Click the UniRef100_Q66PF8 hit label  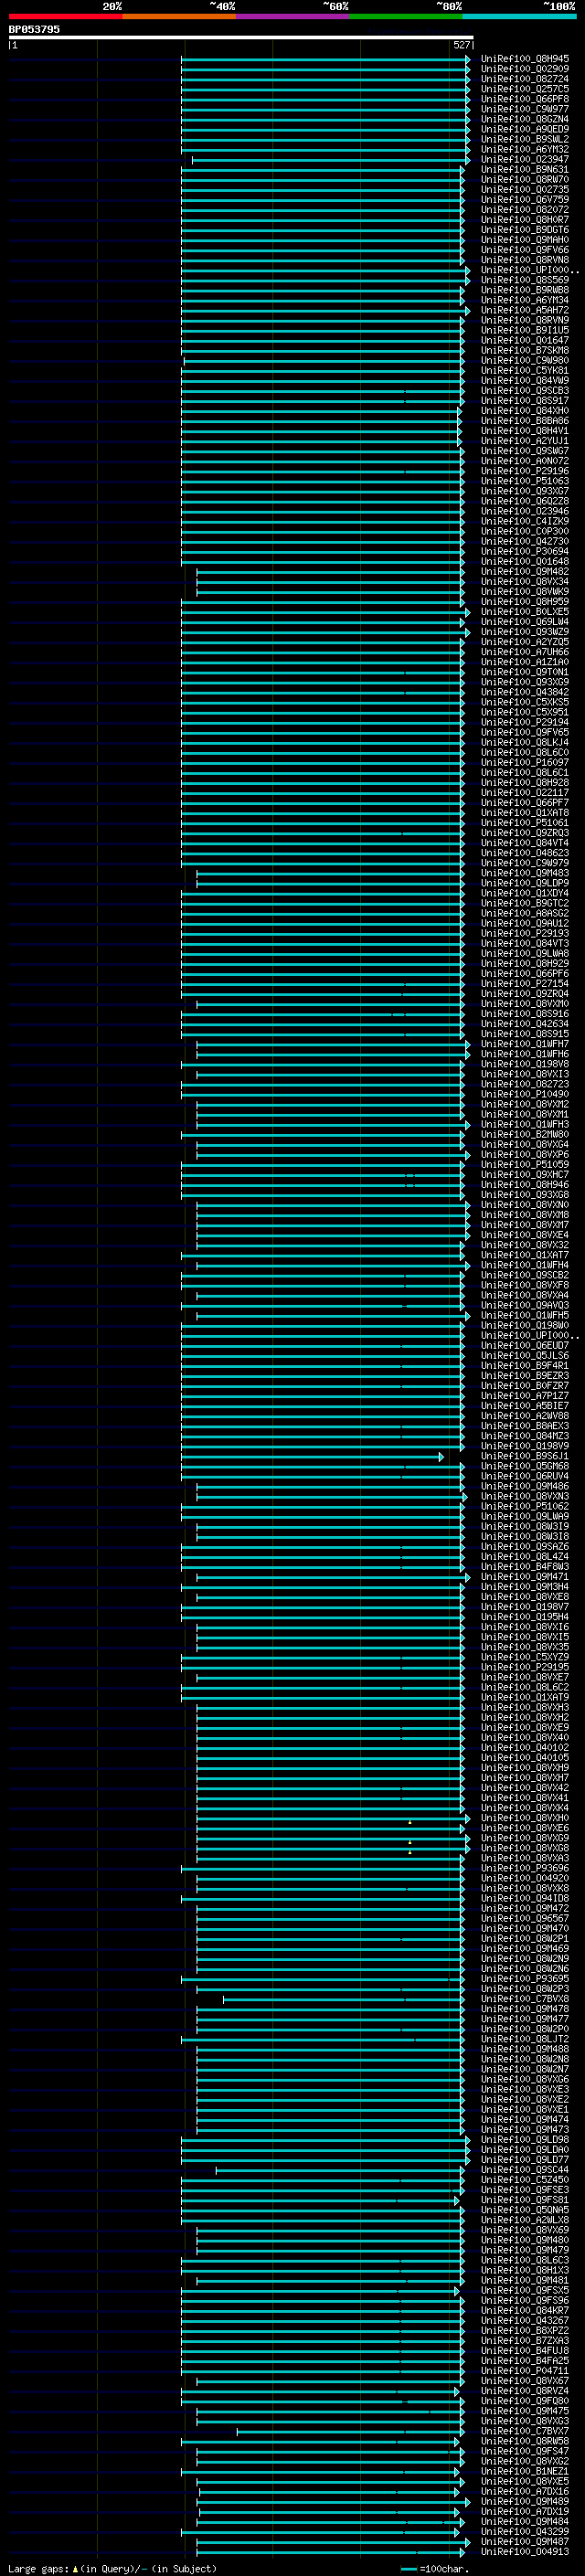(x=525, y=99)
